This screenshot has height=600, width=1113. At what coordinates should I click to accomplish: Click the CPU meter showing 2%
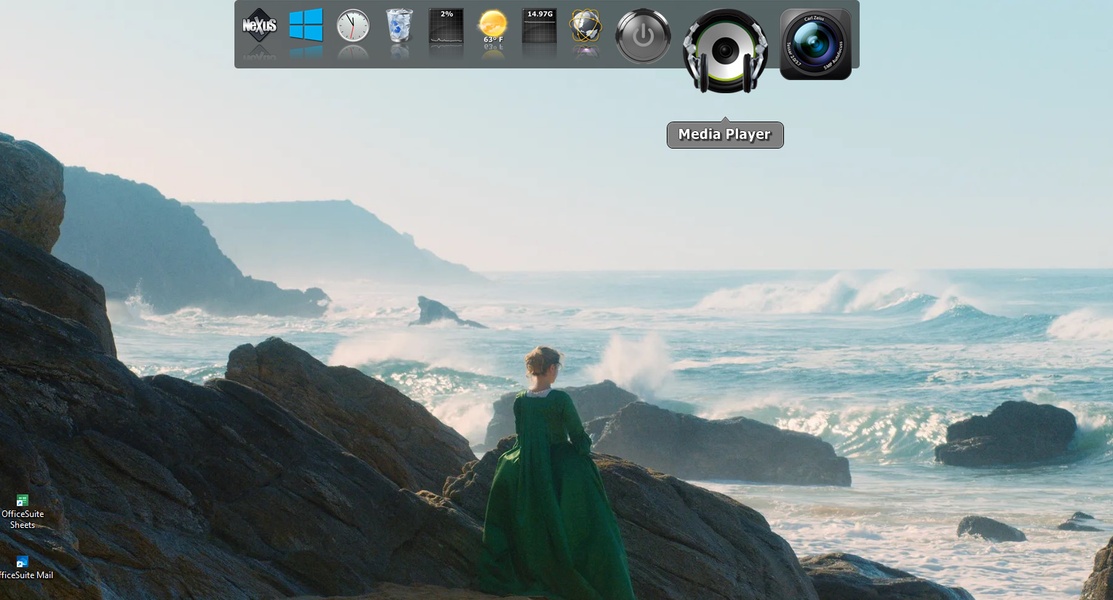point(446,27)
